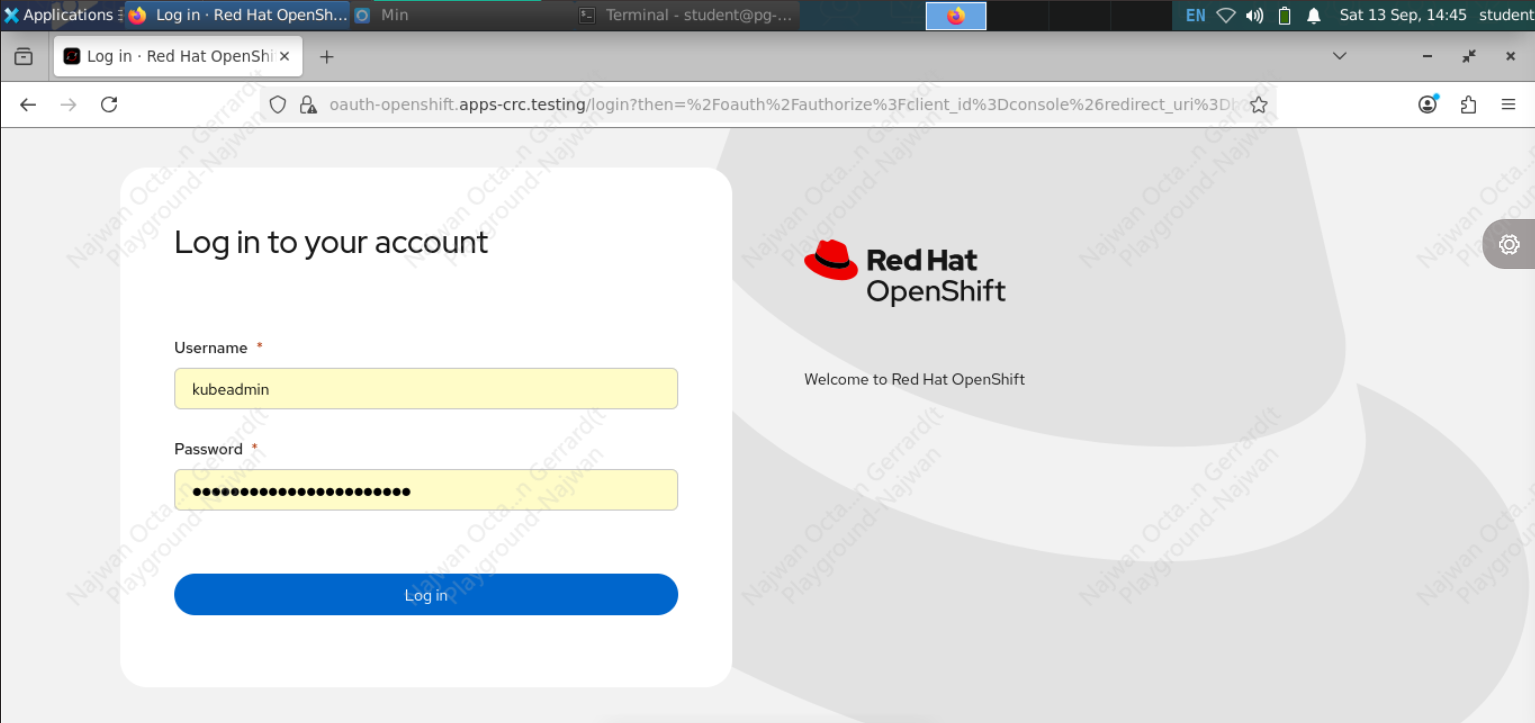
Task: Open the volume control in system tray
Action: [x=1254, y=15]
